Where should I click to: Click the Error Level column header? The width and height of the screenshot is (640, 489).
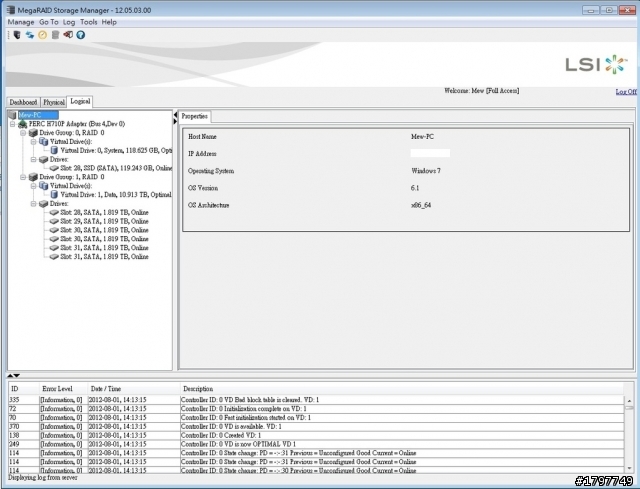click(x=63, y=389)
